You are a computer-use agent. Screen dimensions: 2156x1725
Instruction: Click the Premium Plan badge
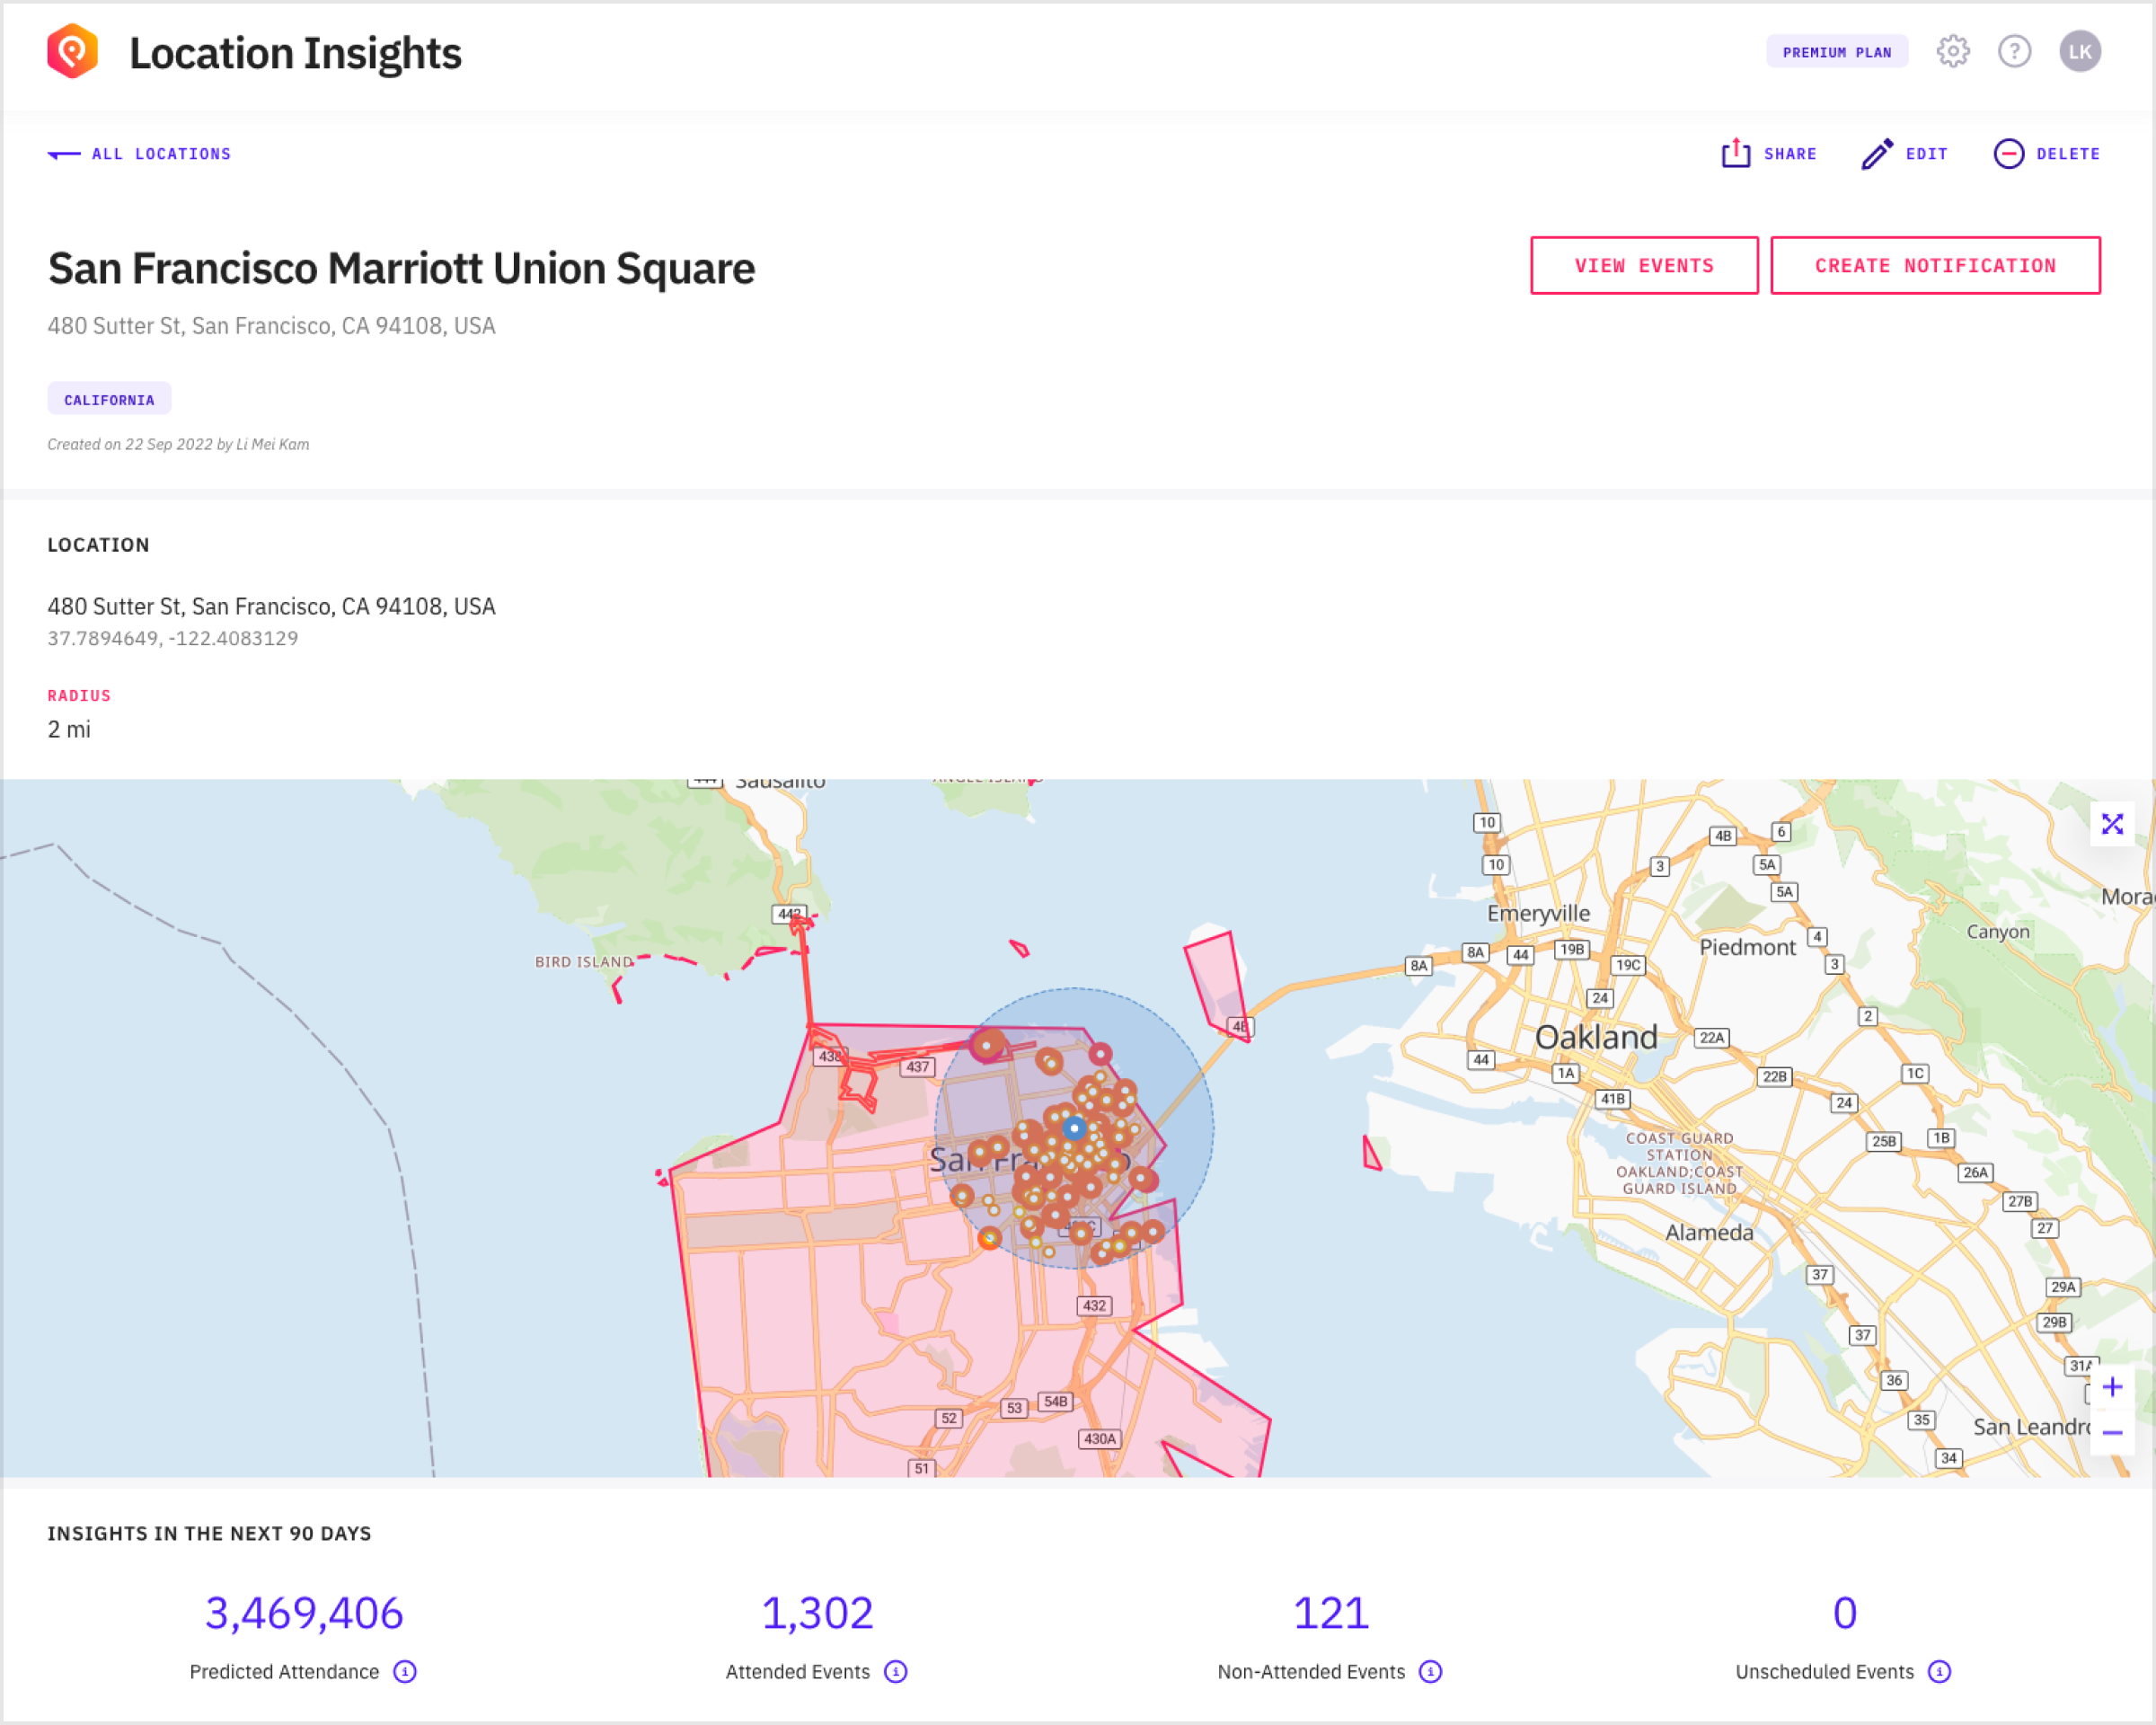(x=1836, y=52)
